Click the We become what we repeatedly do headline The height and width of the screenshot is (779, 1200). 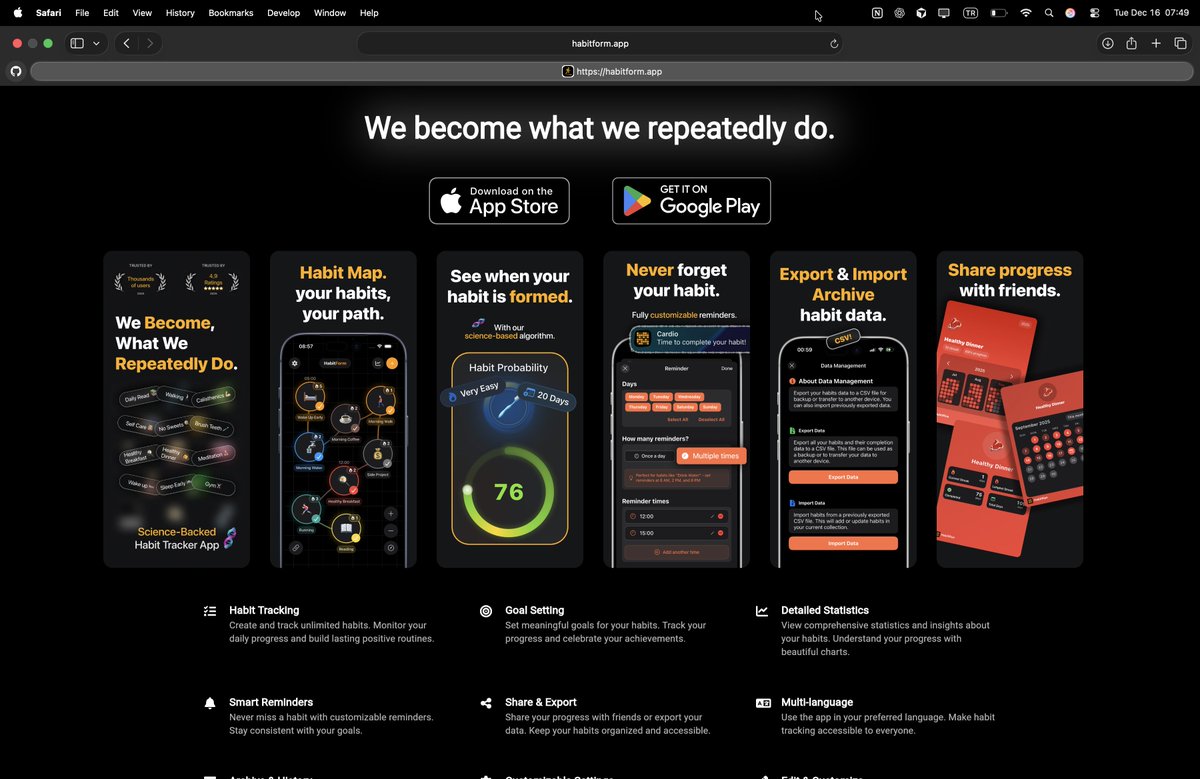599,128
